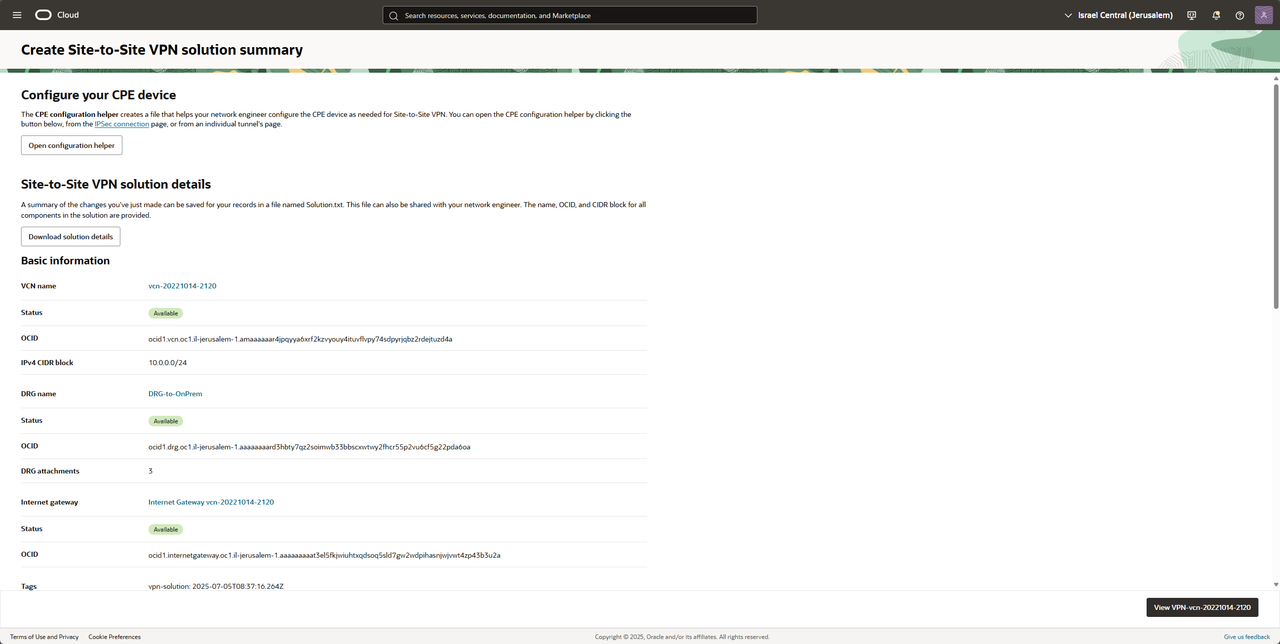Open the vcn-20221014-2120 VCN link
Viewport: 1280px width, 644px height.
182,286
